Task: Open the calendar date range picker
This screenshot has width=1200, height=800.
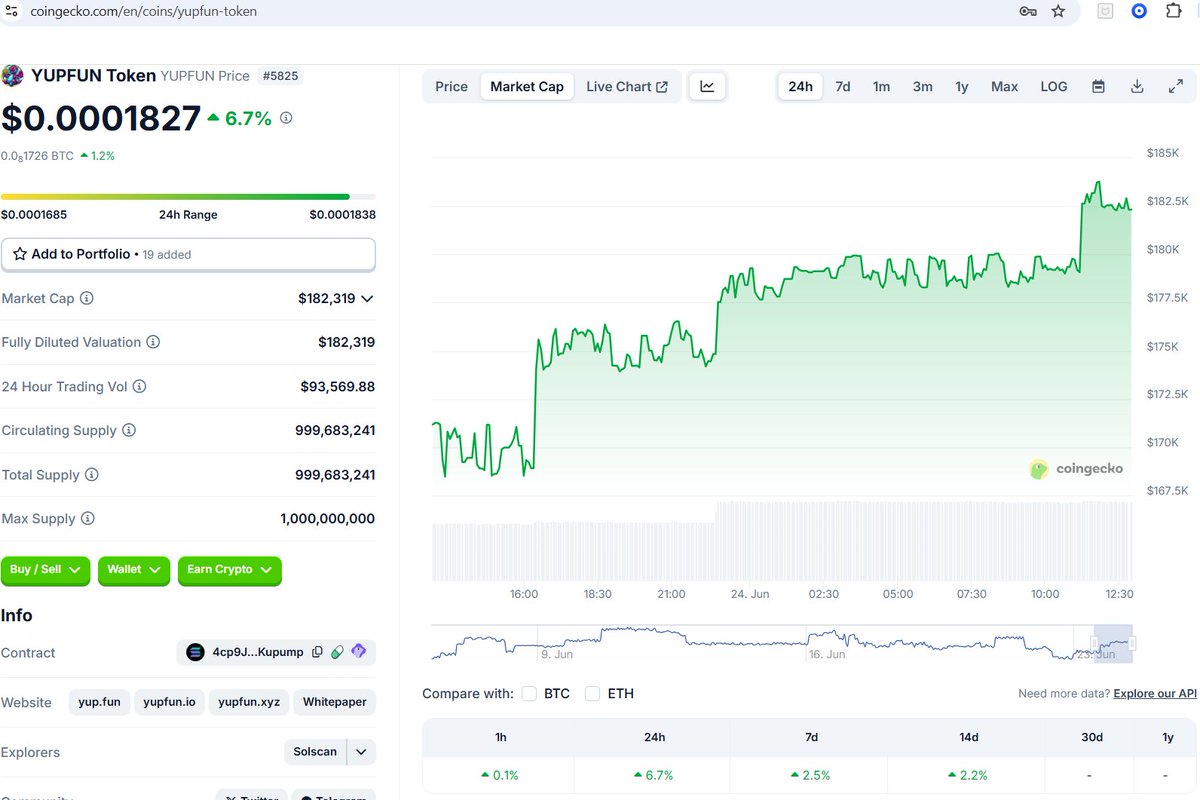Action: [1098, 87]
